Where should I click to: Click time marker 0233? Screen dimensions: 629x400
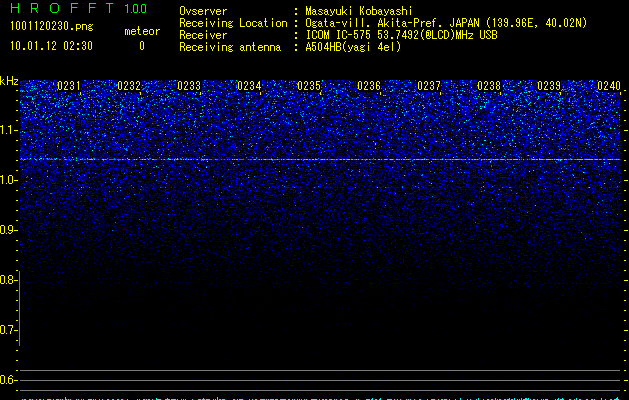point(189,86)
